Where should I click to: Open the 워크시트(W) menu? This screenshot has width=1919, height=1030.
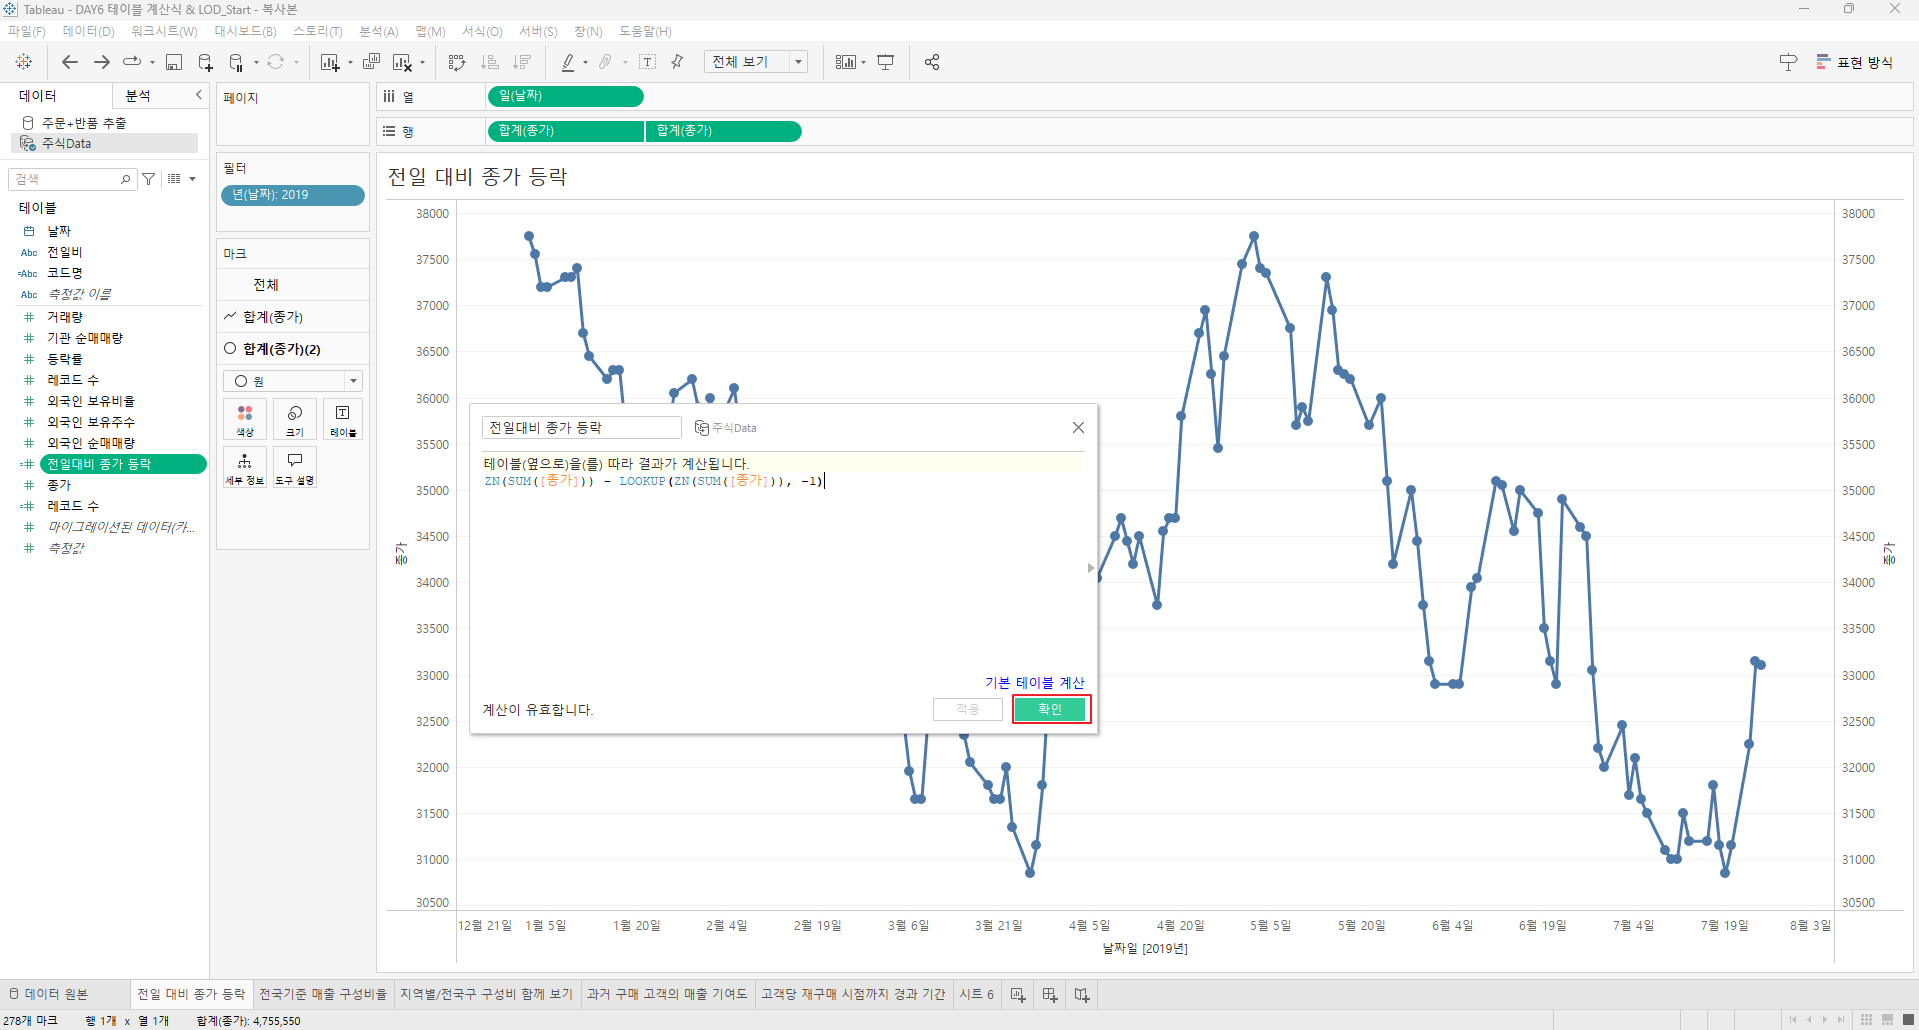(164, 31)
